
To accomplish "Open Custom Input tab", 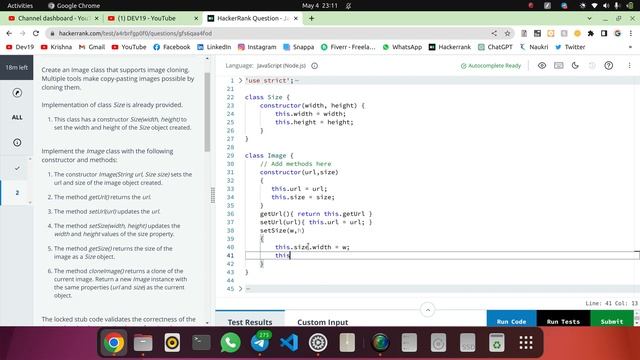I will (322, 322).
